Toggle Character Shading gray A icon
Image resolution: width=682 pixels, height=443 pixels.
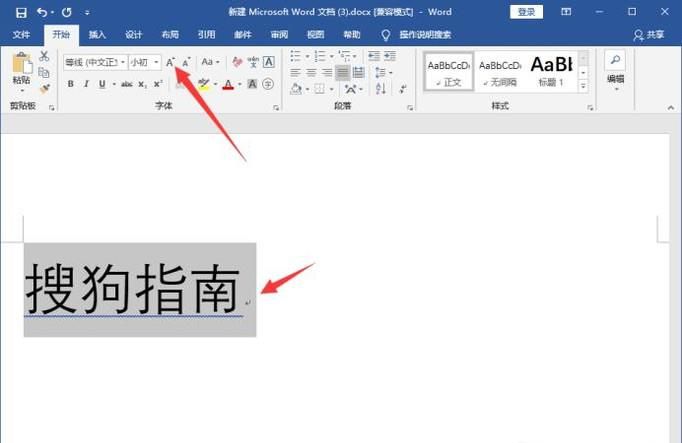pos(252,84)
